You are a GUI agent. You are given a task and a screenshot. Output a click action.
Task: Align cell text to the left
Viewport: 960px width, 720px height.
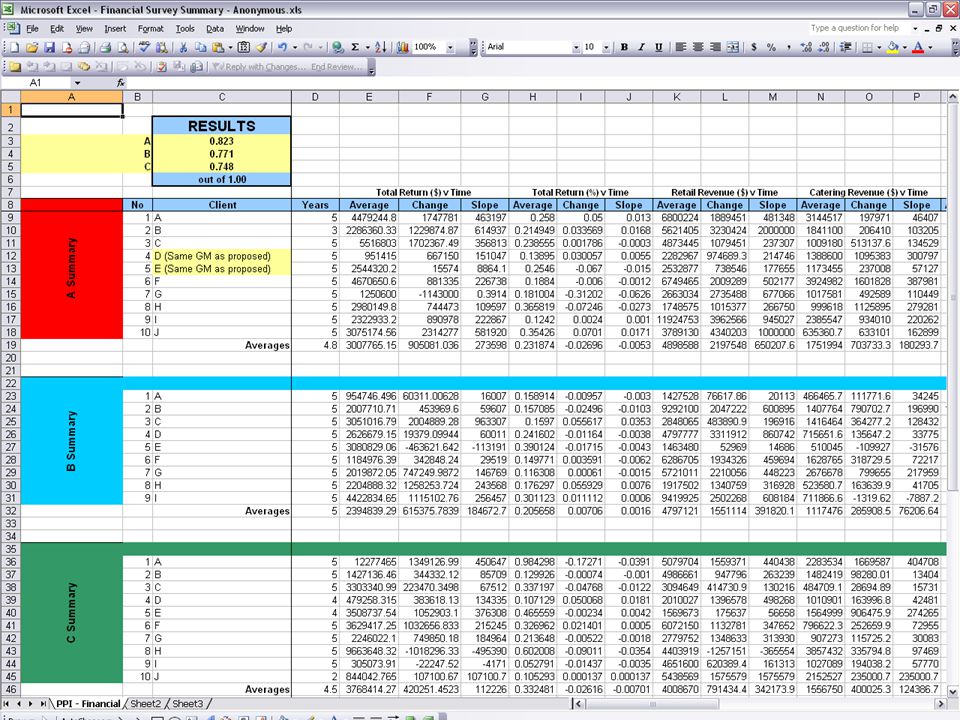pos(680,47)
